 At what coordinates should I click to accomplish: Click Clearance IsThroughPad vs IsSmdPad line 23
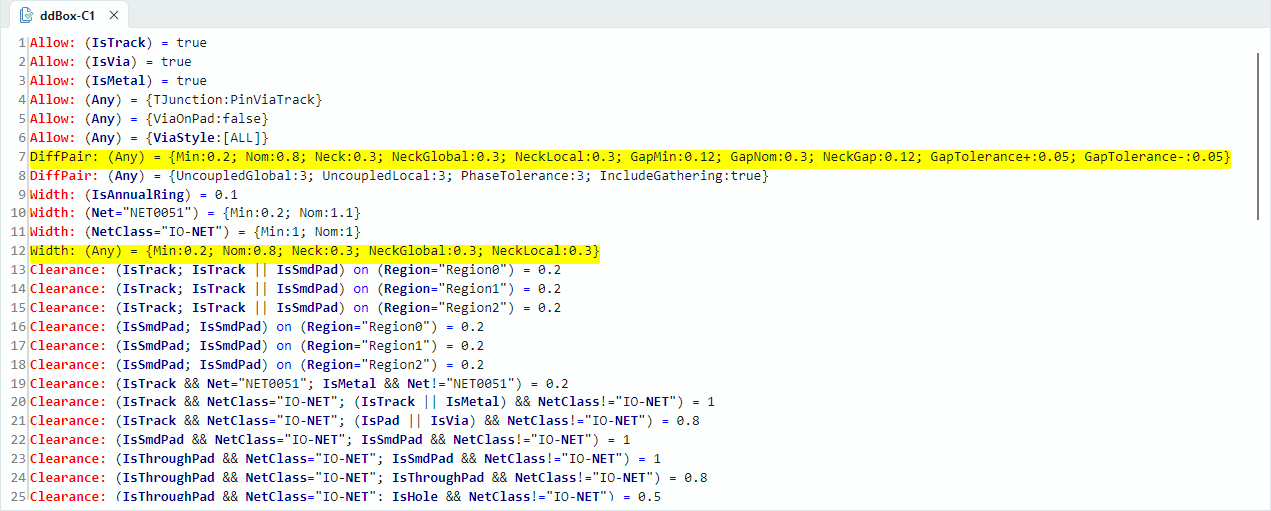[x=345, y=460]
